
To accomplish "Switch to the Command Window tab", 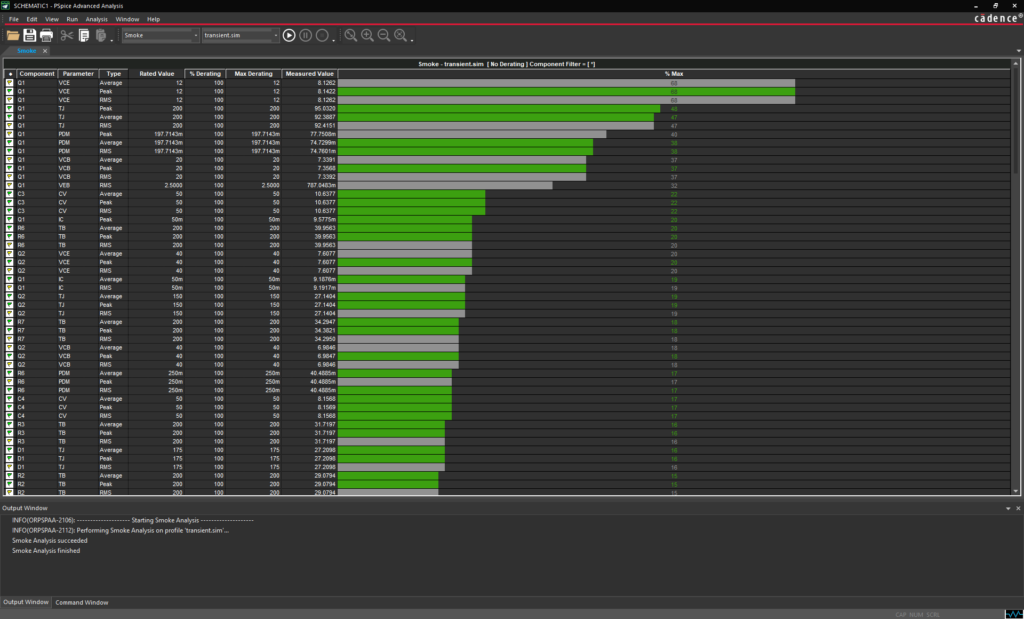I will pyautogui.click(x=82, y=603).
